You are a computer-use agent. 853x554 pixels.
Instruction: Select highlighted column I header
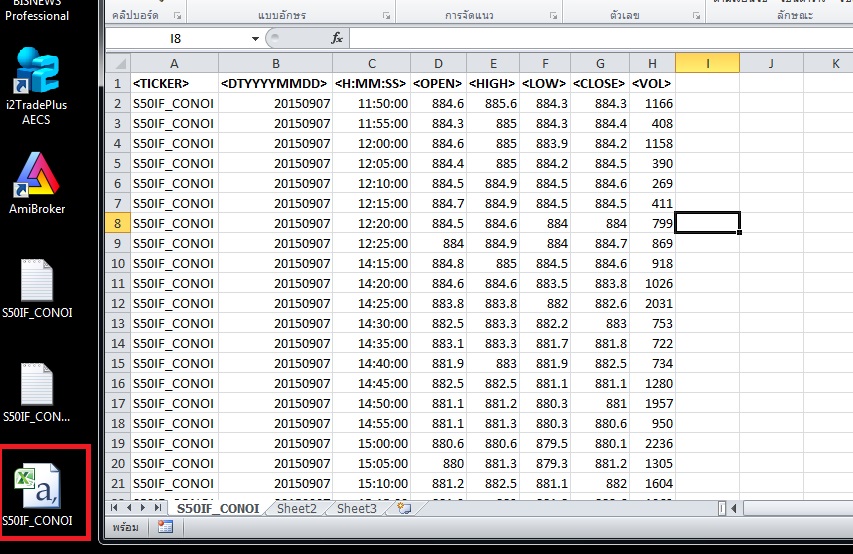(707, 63)
